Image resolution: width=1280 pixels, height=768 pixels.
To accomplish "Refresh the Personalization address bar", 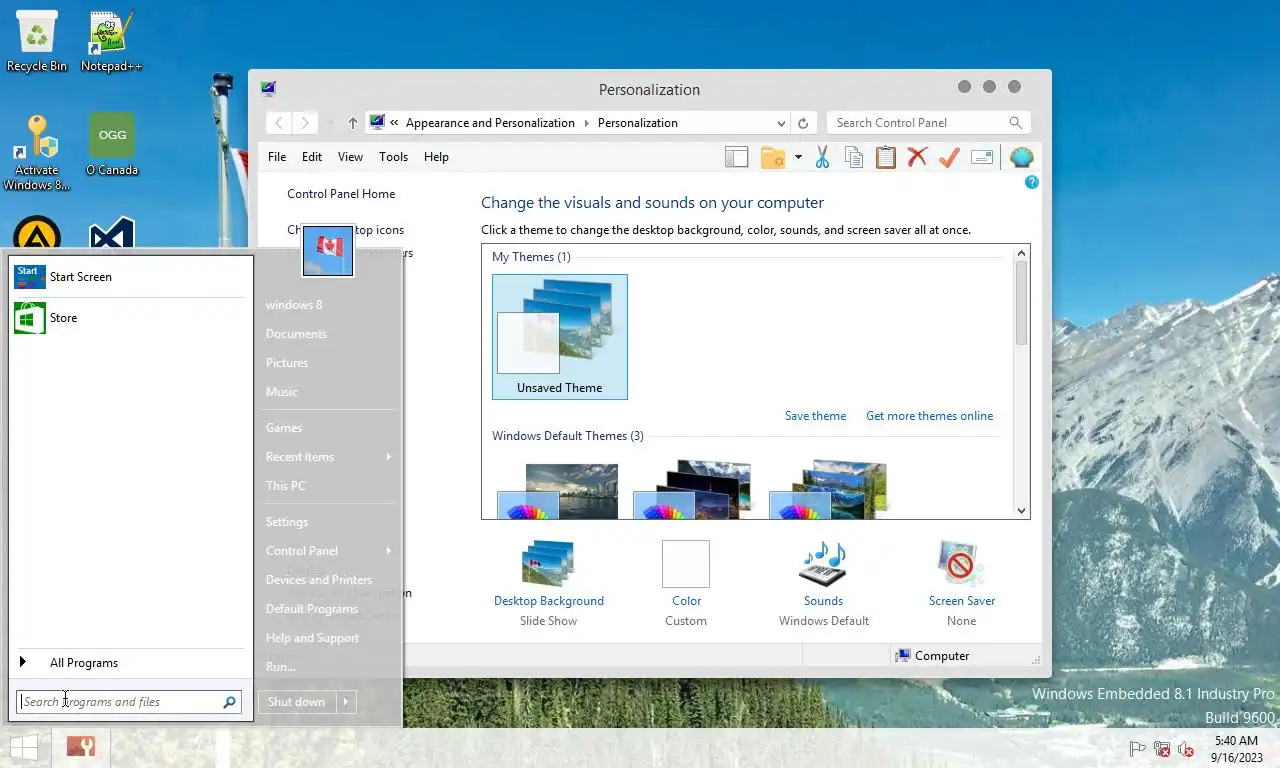I will point(802,123).
